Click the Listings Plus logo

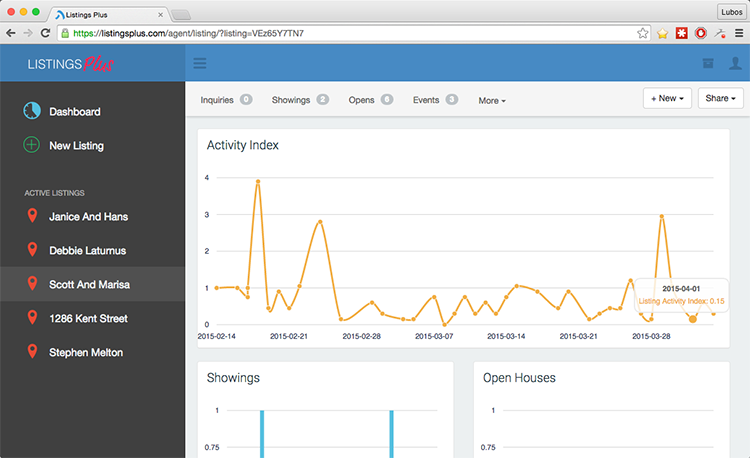[70, 64]
